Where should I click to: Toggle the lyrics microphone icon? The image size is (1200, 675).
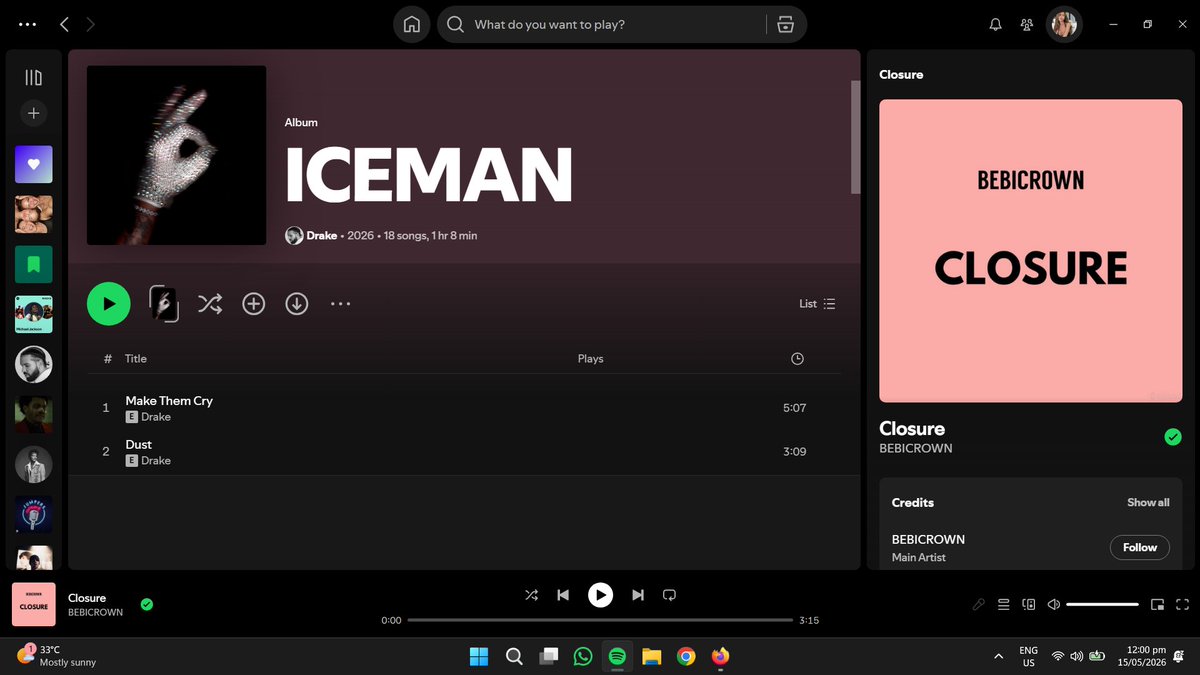(x=979, y=604)
